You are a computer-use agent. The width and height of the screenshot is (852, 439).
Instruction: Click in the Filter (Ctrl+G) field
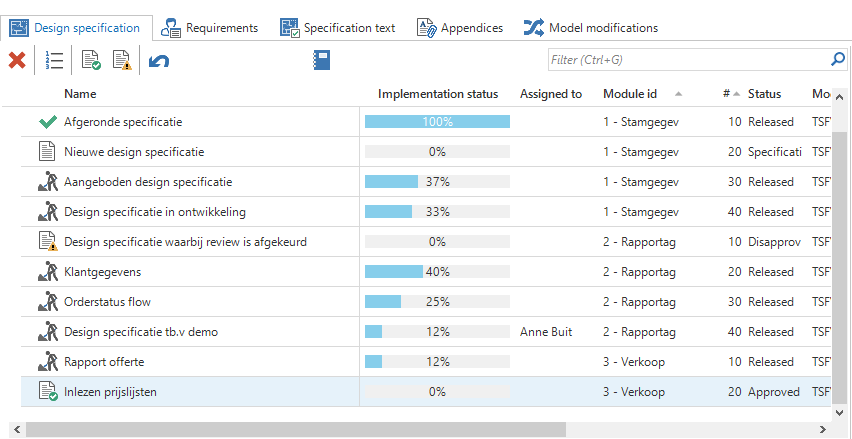click(x=688, y=60)
